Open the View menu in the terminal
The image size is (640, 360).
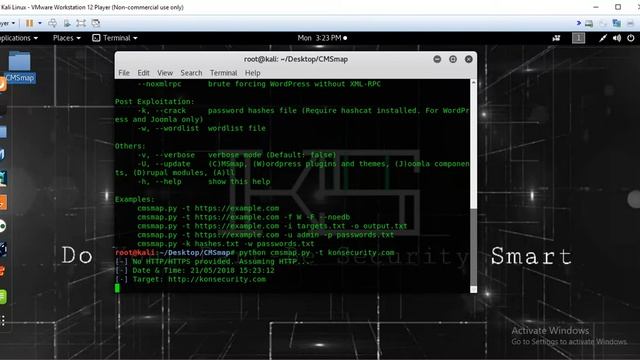(x=165, y=73)
